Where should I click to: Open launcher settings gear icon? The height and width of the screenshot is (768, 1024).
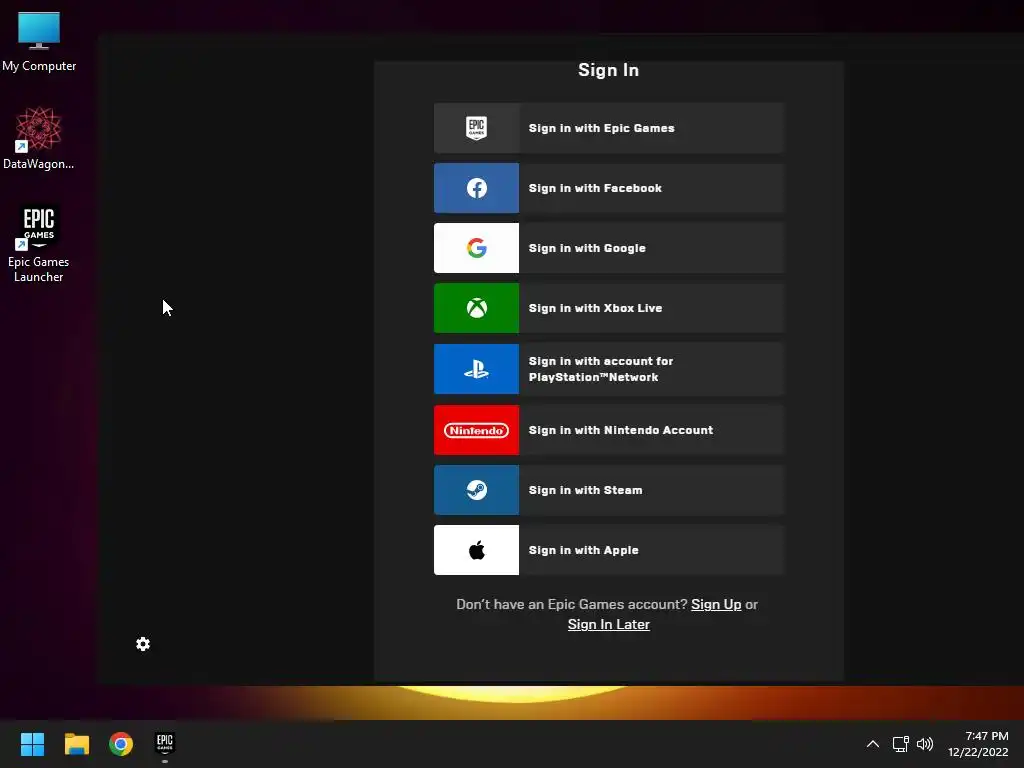143,644
